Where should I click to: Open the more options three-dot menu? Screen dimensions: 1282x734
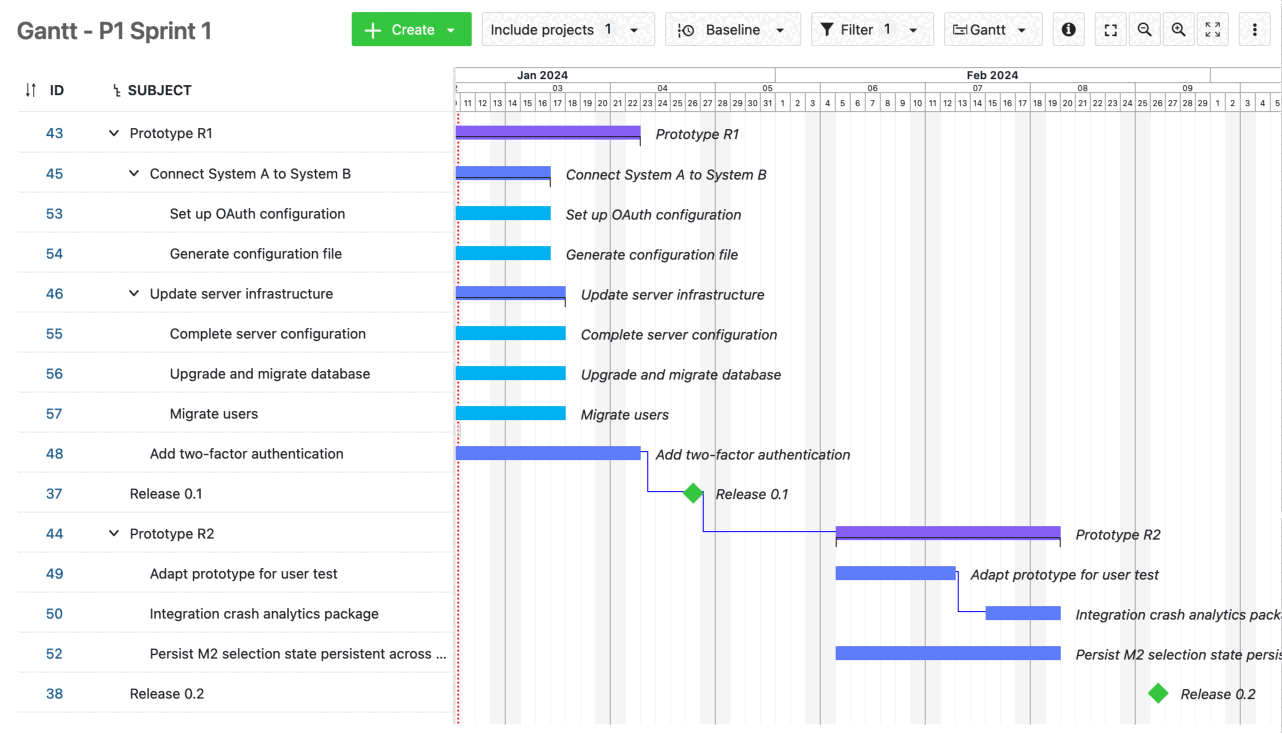1254,29
